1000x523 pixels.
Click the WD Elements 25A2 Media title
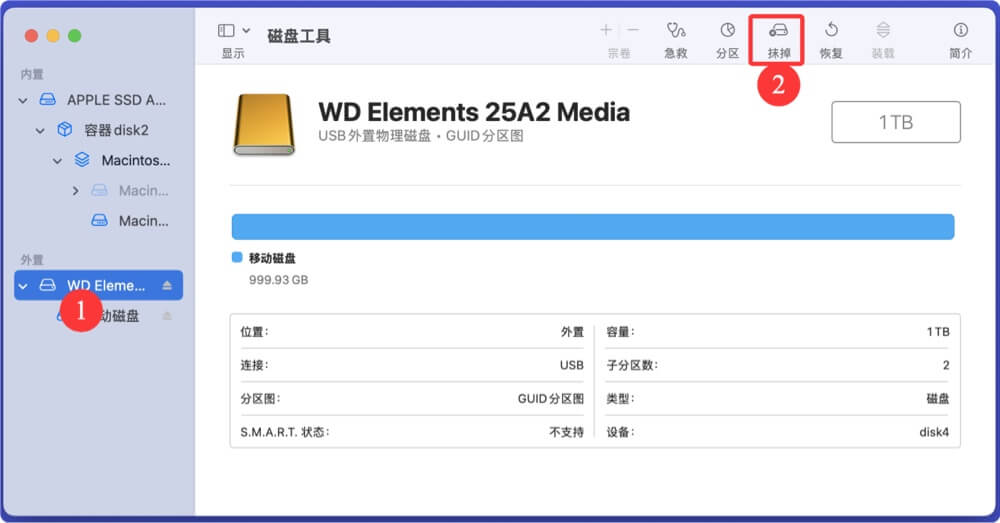click(x=474, y=112)
